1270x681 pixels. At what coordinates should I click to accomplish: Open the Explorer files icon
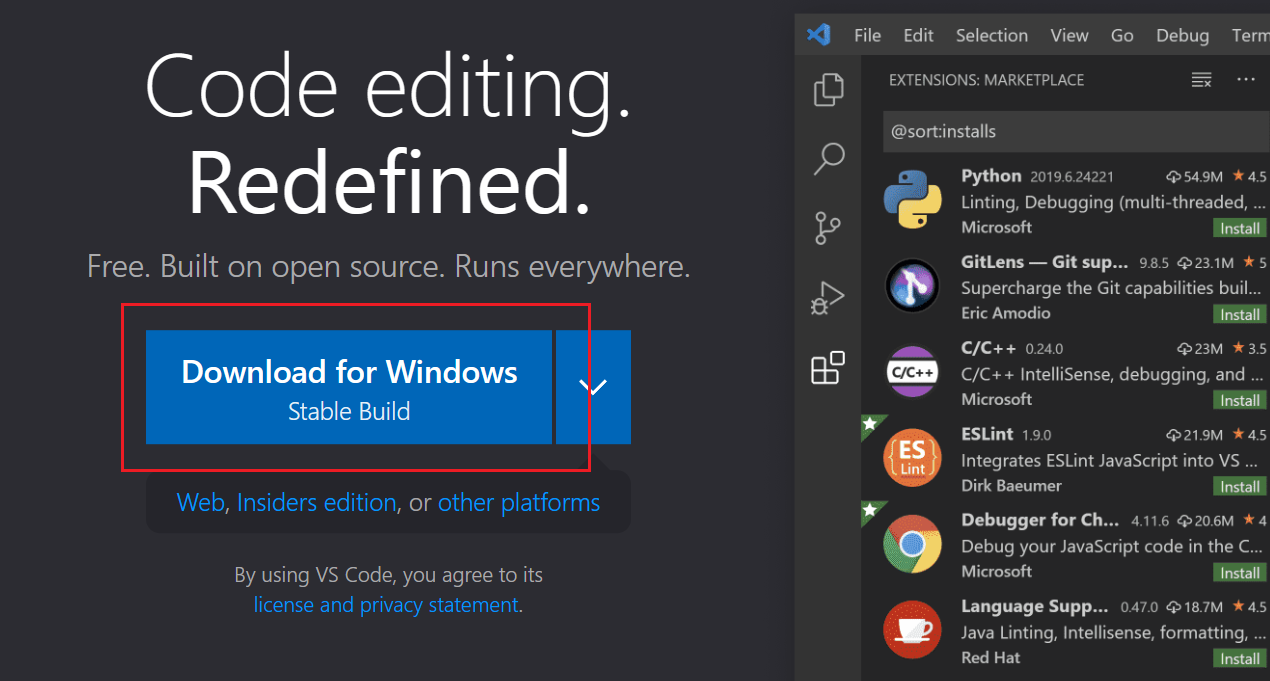point(829,89)
